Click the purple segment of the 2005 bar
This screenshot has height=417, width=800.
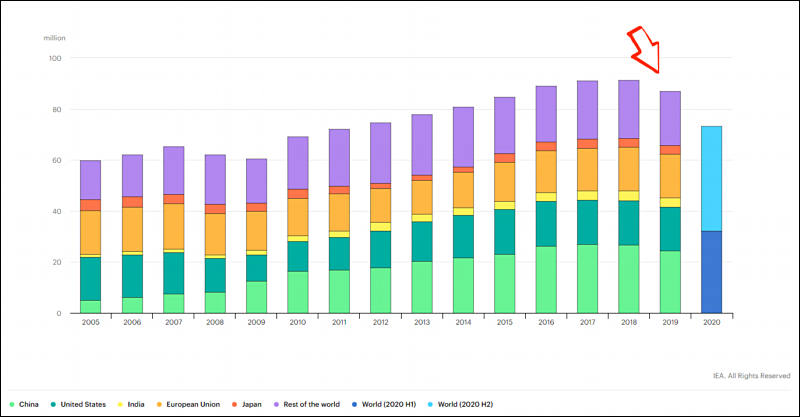click(90, 180)
